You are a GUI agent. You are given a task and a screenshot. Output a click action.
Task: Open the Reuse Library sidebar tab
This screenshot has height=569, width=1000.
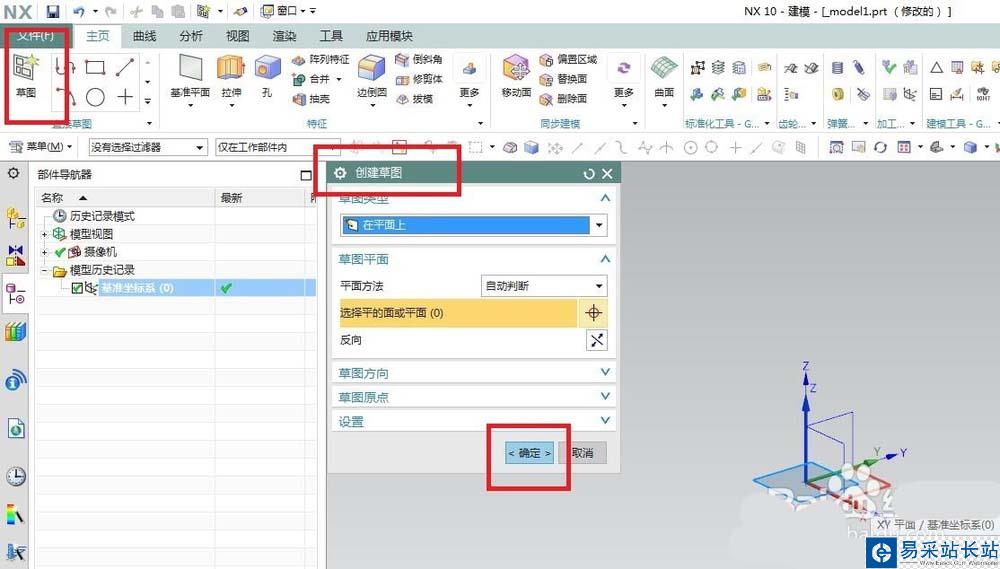pyautogui.click(x=16, y=332)
